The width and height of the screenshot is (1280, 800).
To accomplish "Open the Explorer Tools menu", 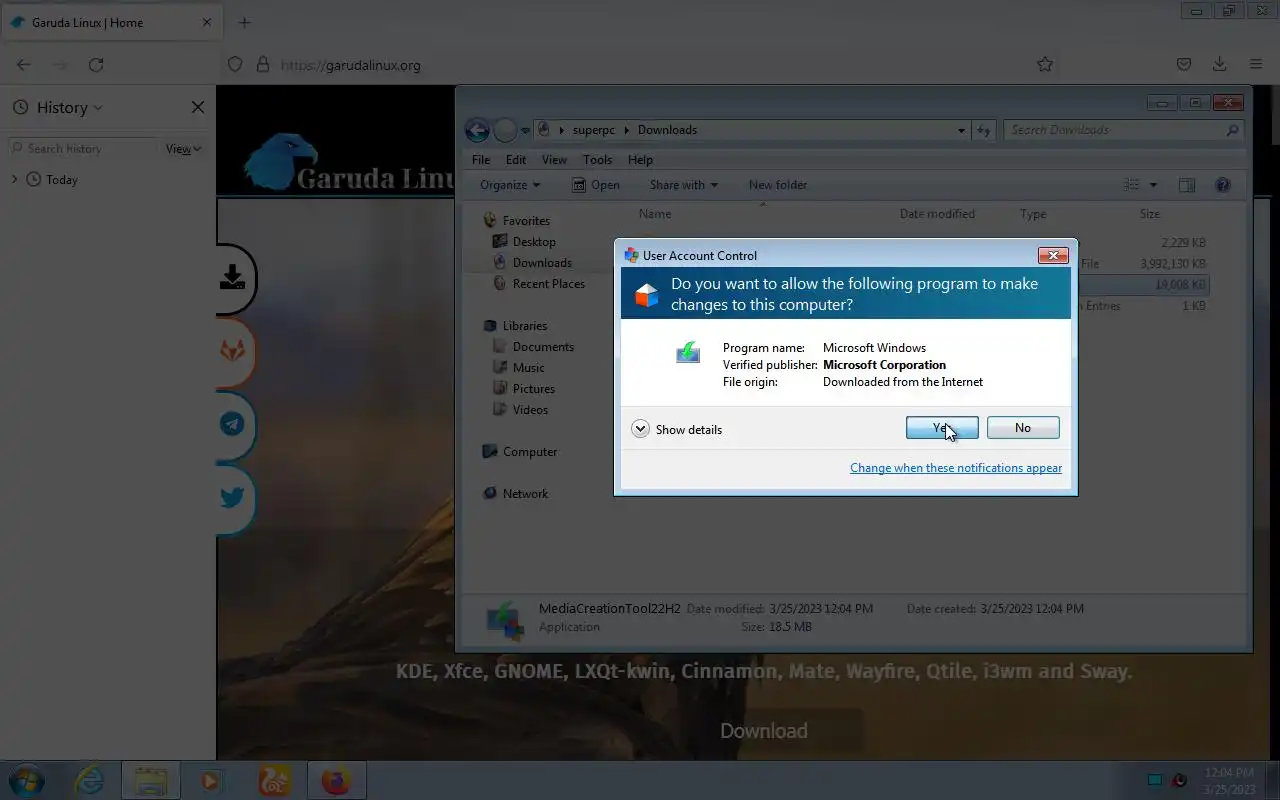I will point(597,160).
